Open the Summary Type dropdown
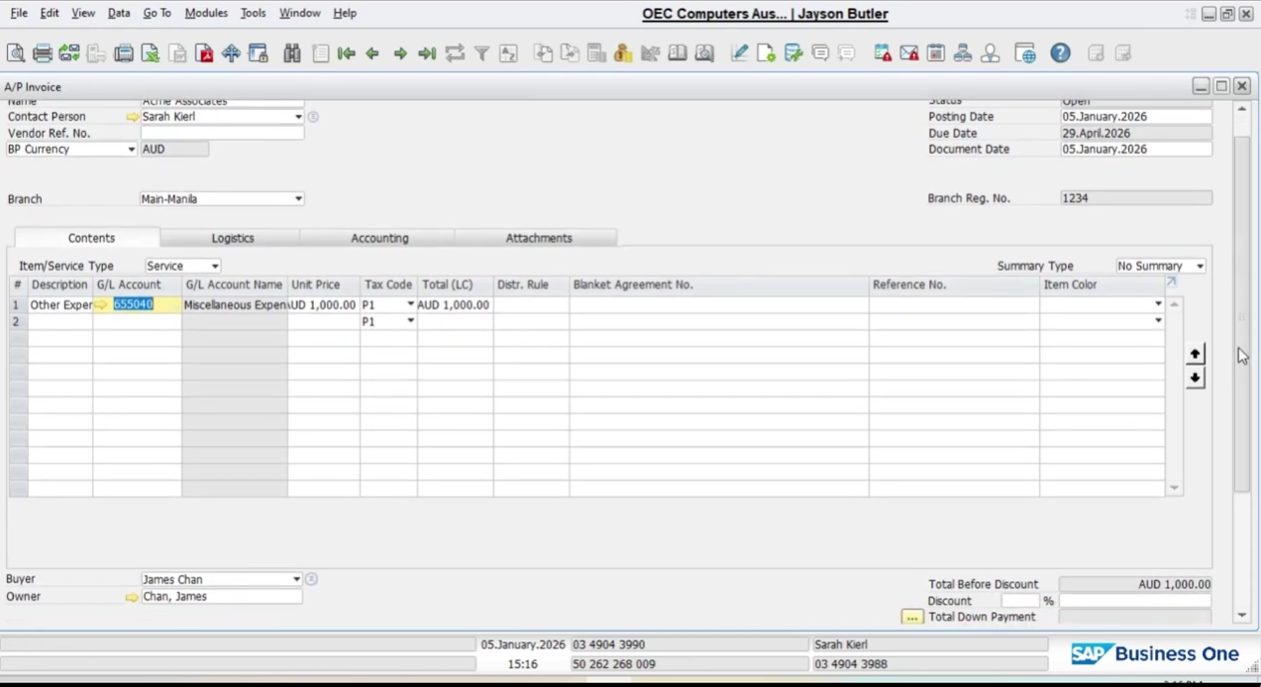Viewport: 1261px width, 687px height. click(1199, 267)
